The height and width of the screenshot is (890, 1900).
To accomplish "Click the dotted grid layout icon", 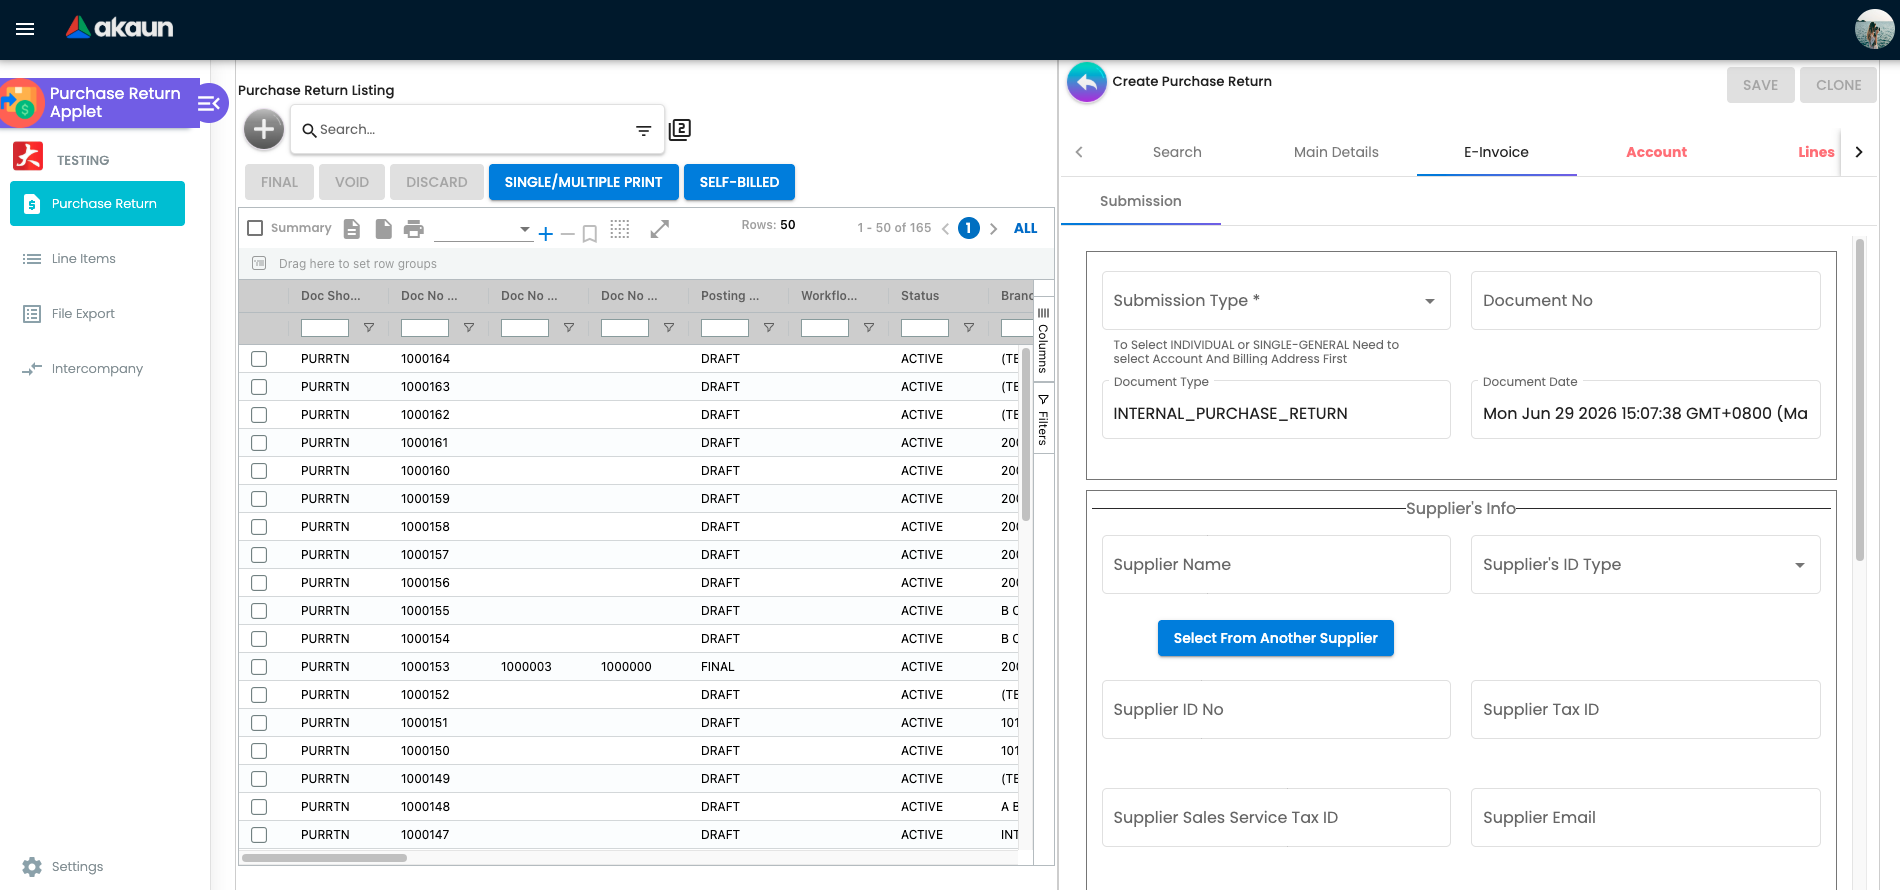I will pyautogui.click(x=620, y=229).
